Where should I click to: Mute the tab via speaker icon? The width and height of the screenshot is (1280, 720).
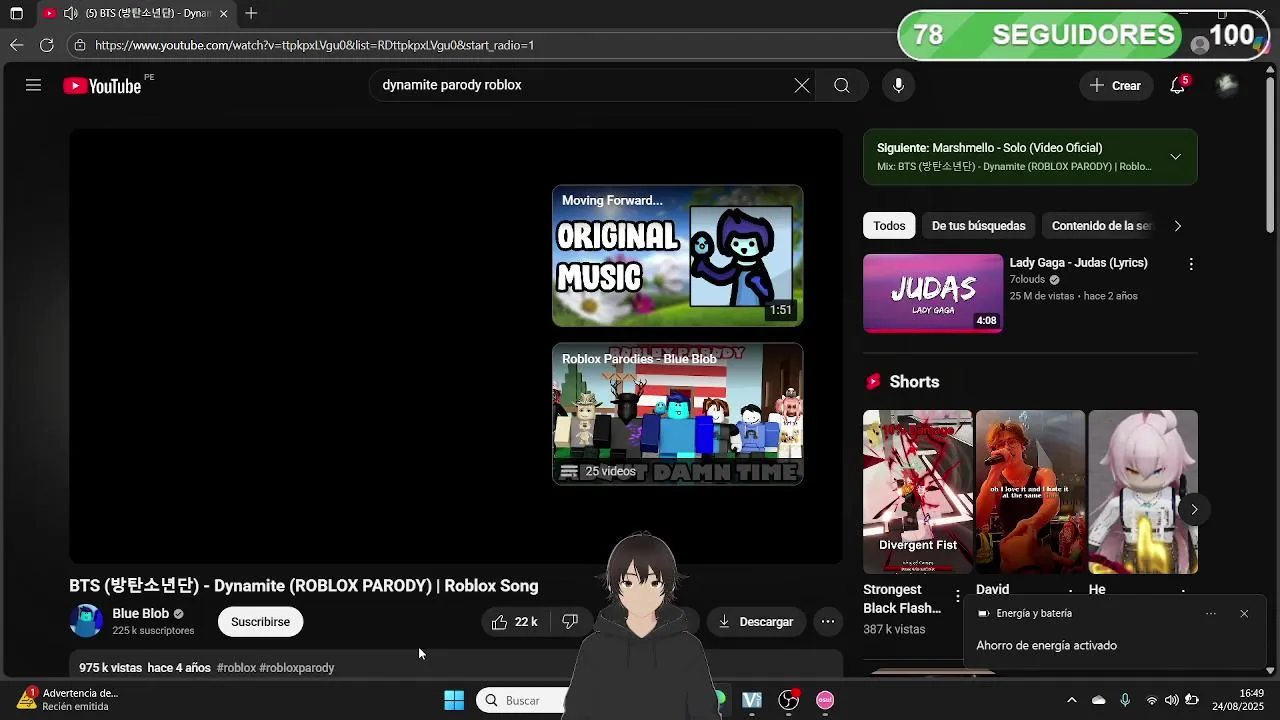(70, 13)
